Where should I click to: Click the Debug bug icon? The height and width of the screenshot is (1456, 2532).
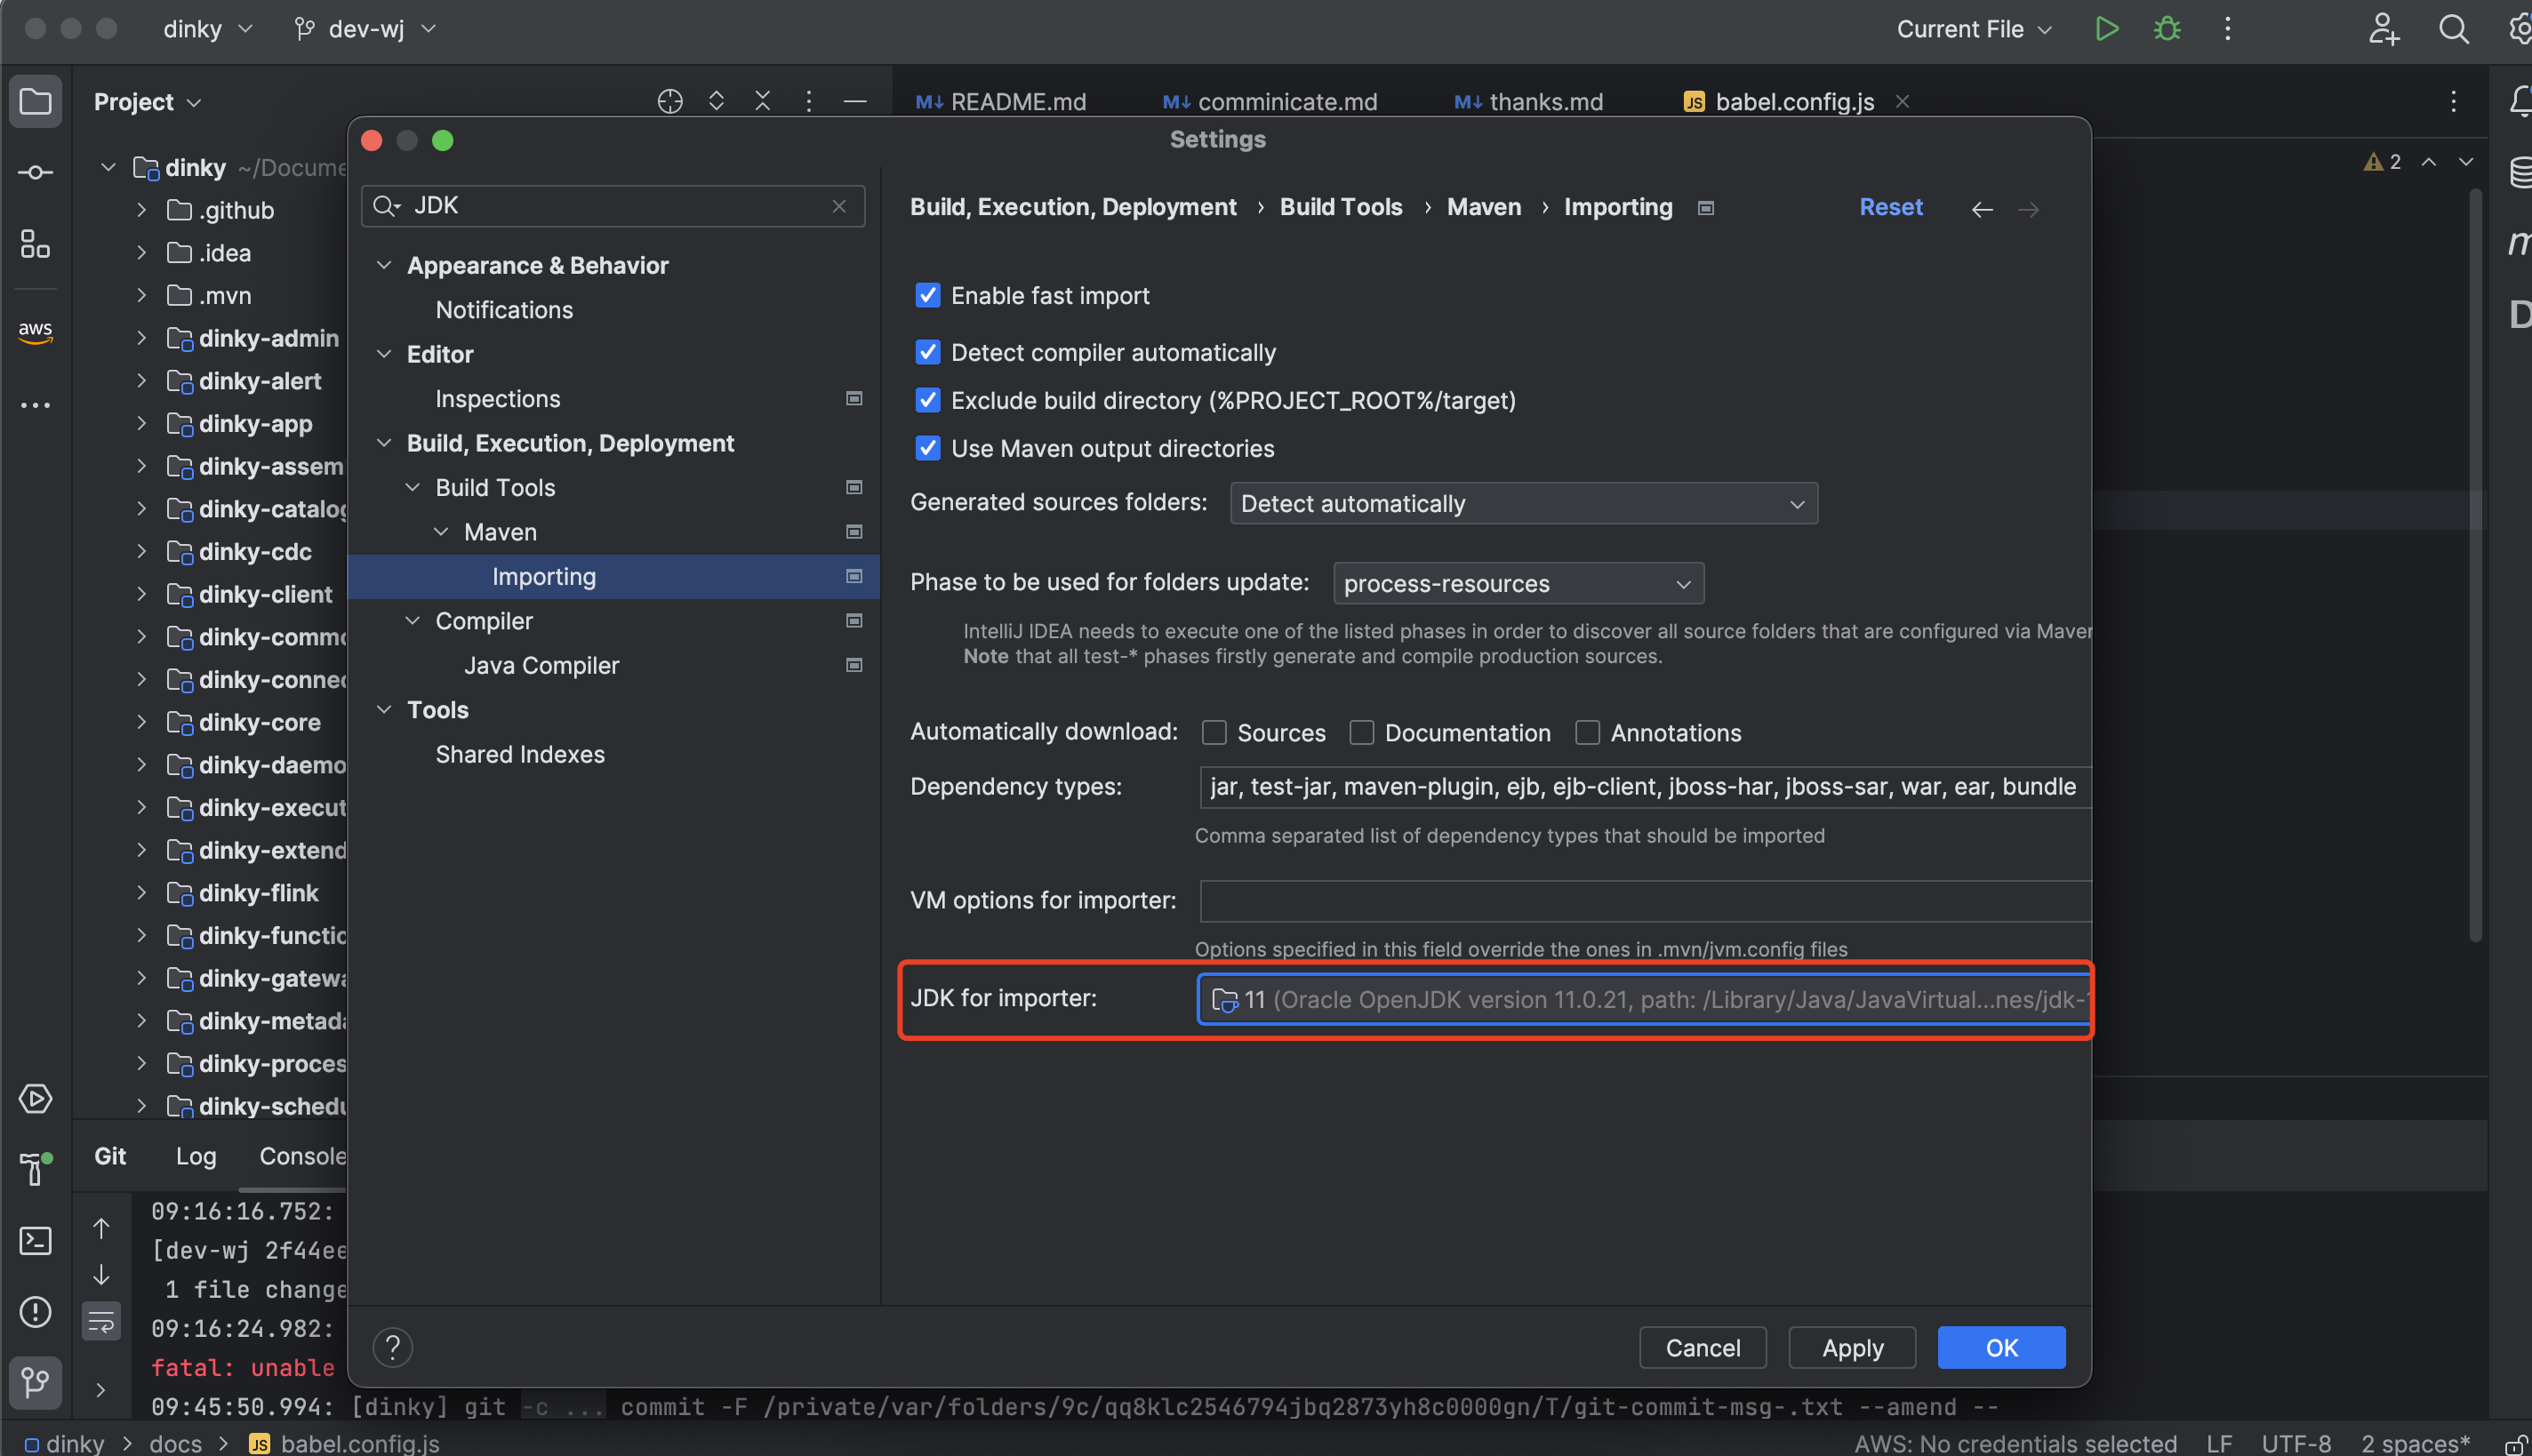[2166, 29]
